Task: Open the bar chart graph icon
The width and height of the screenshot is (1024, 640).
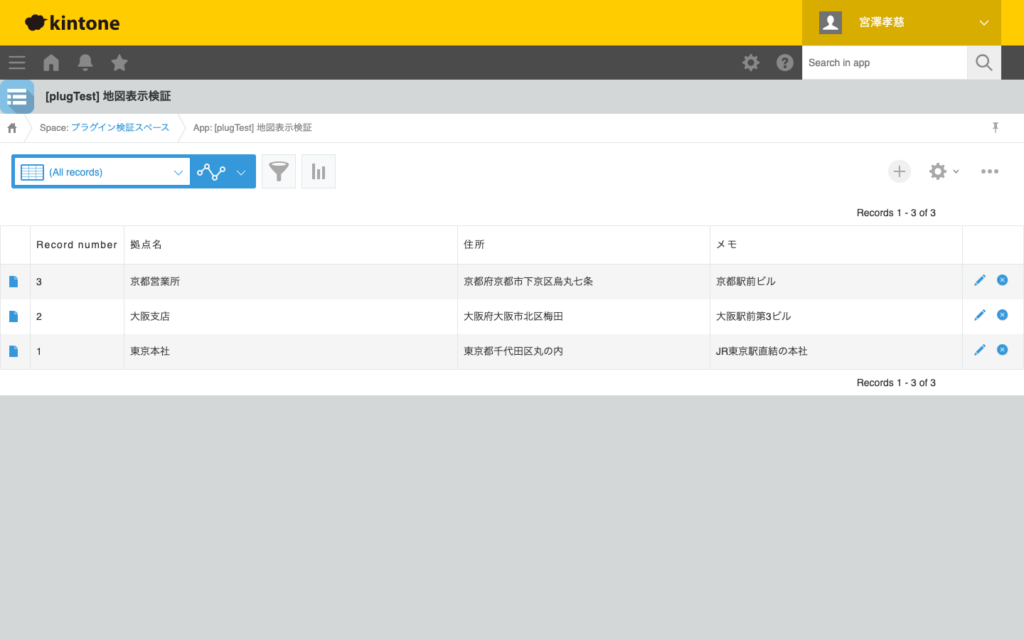Action: [x=318, y=171]
